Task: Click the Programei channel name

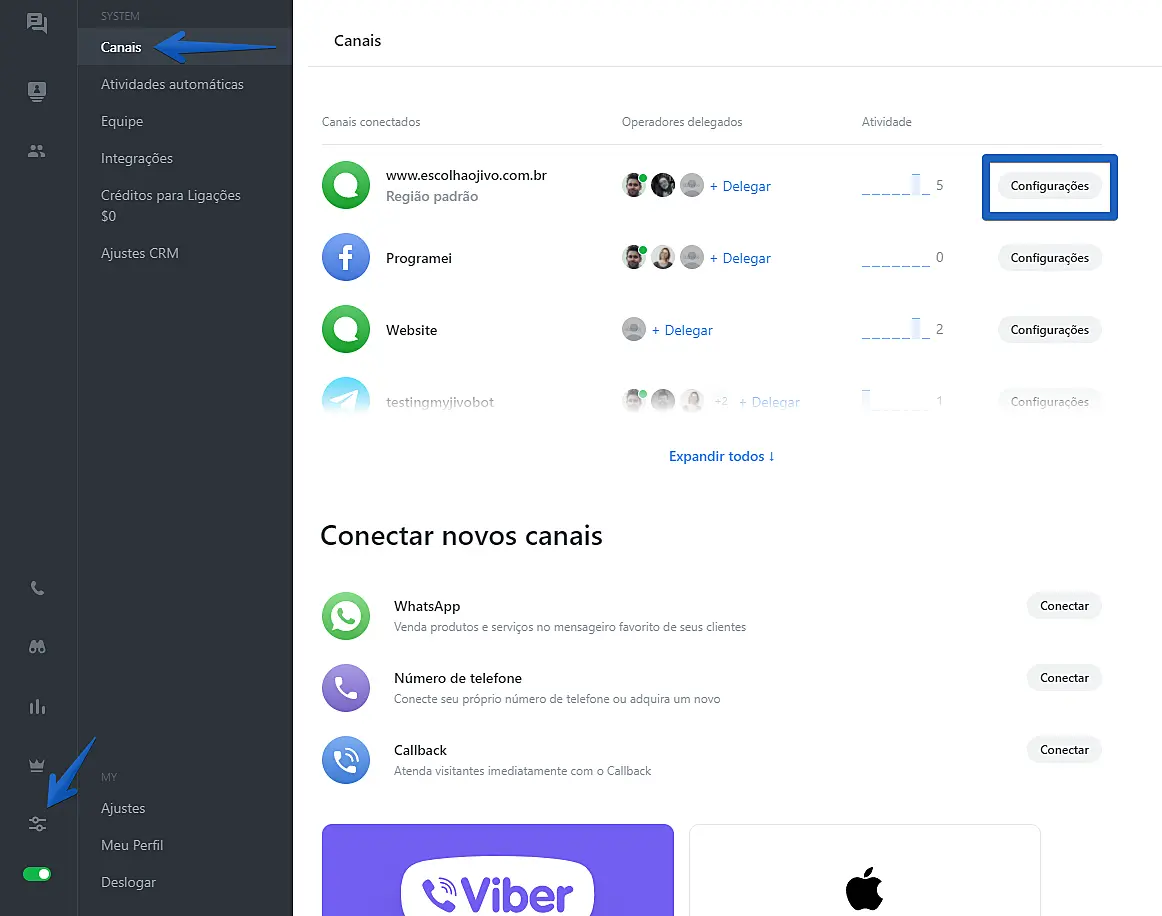Action: tap(419, 258)
